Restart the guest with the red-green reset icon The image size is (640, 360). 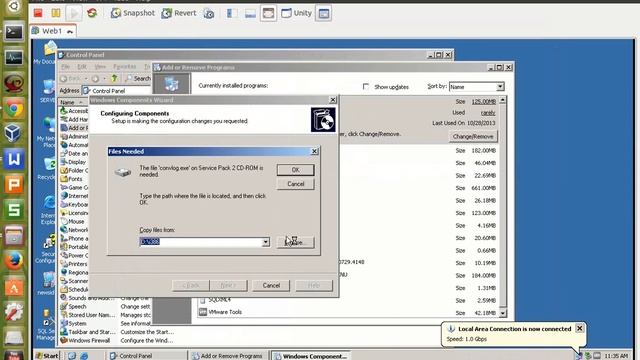tap(92, 13)
